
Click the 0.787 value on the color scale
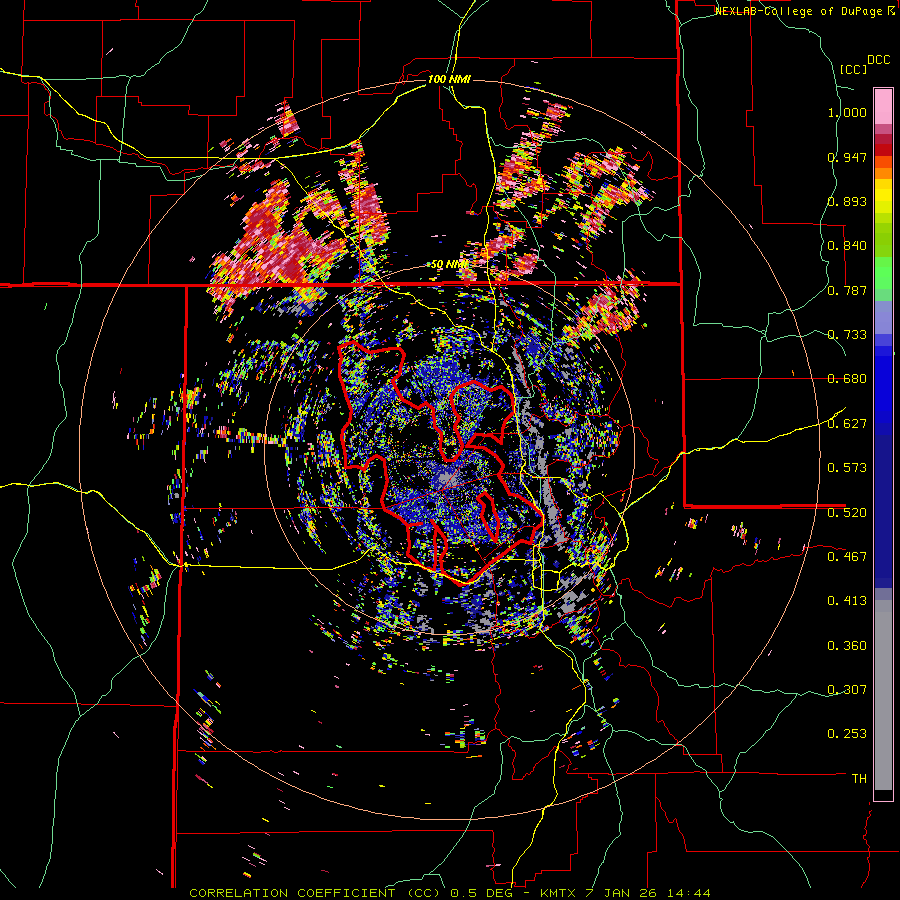pos(847,290)
